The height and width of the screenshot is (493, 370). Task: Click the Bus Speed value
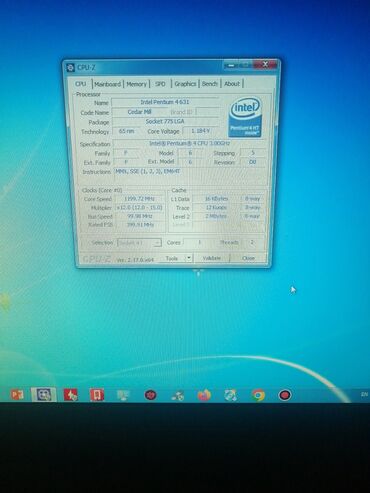coord(140,216)
